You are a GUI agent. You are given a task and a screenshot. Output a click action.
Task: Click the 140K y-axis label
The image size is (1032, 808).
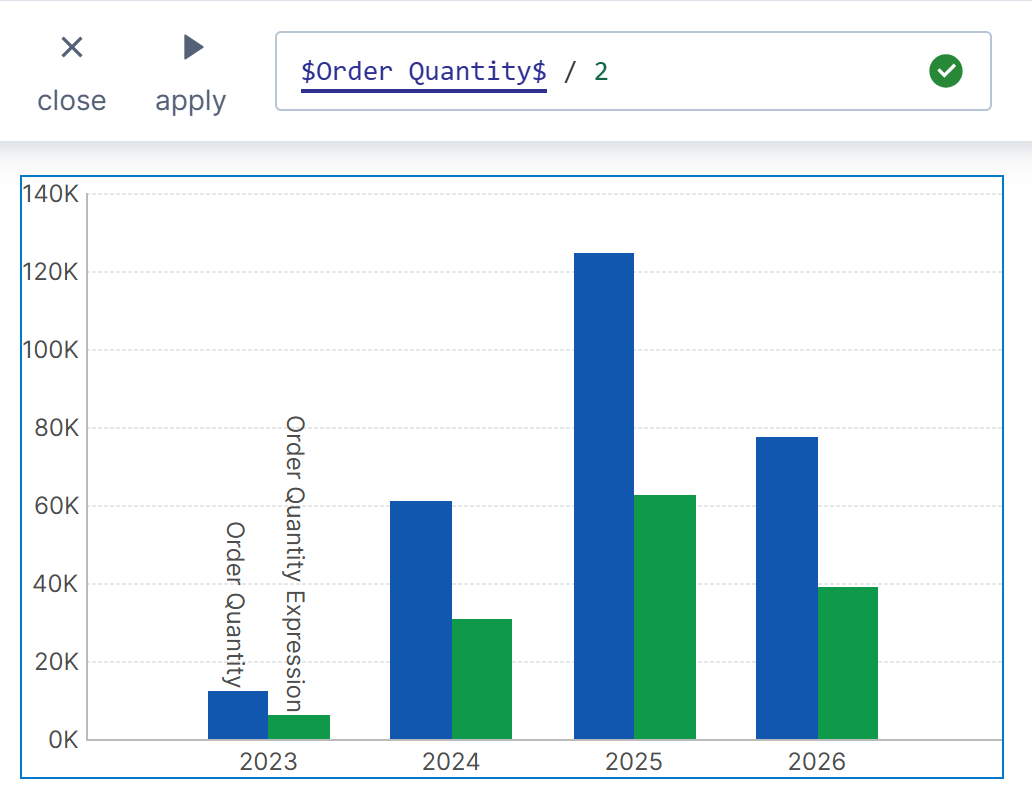[49, 194]
